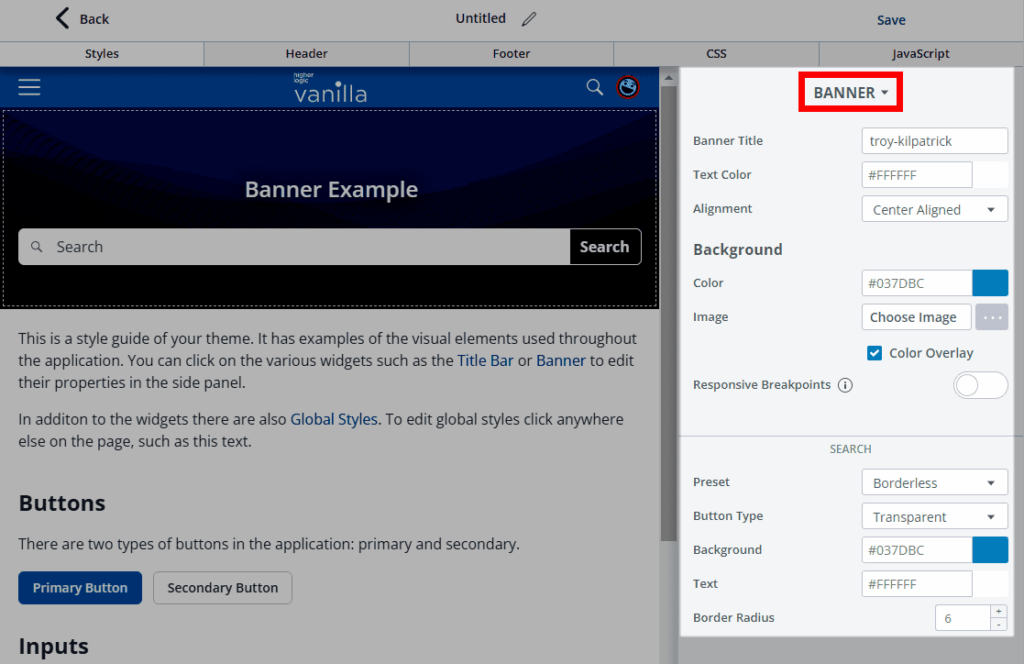Toggle the Responsive Breakpoints switch

tap(980, 385)
